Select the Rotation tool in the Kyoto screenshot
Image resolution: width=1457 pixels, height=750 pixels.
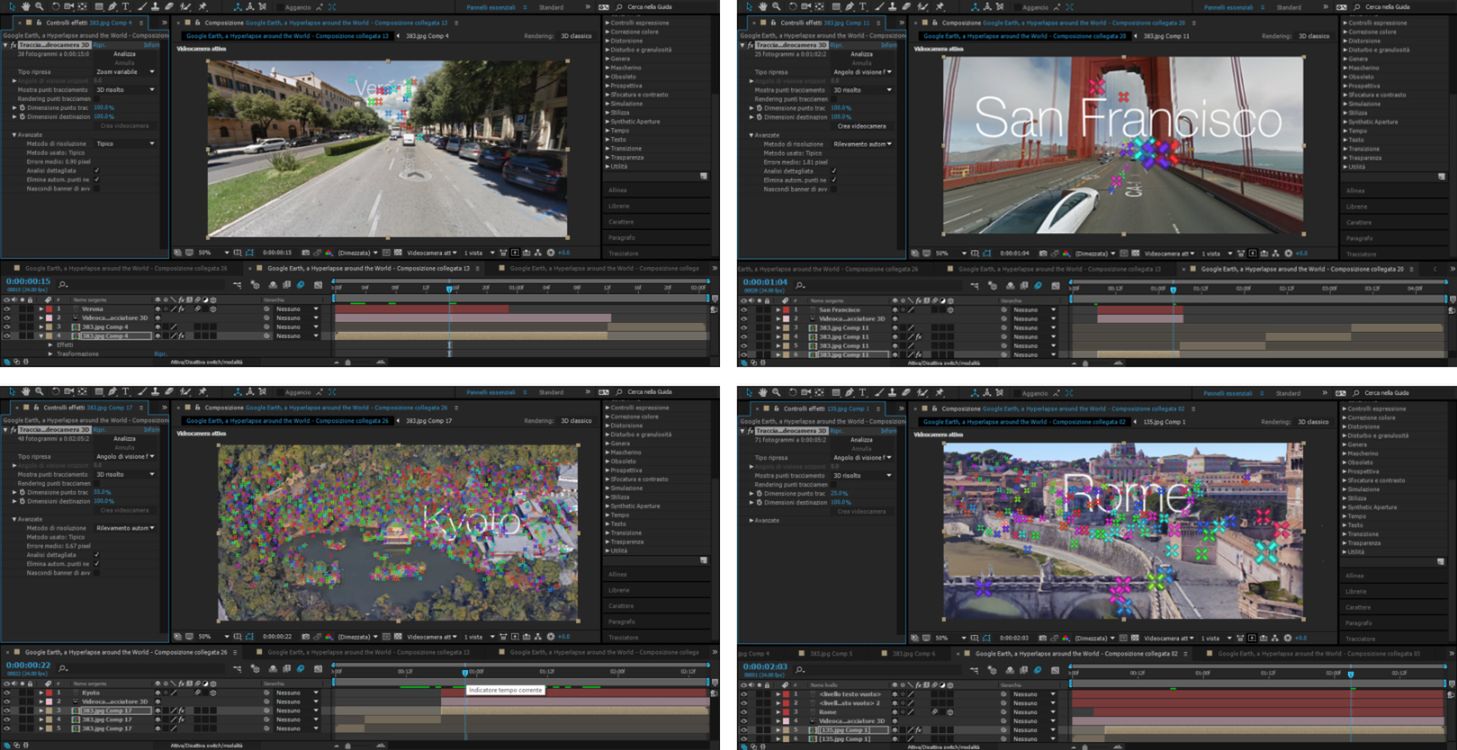pos(56,392)
